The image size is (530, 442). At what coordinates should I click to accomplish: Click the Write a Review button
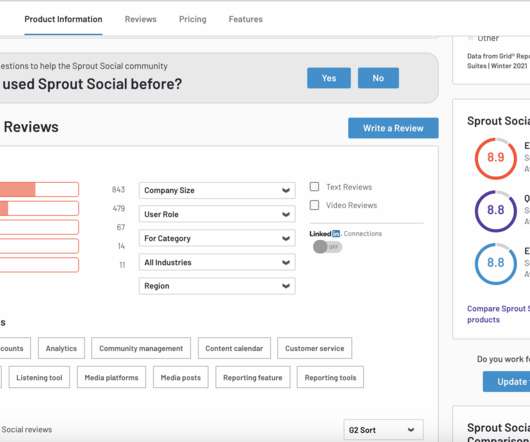[393, 128]
